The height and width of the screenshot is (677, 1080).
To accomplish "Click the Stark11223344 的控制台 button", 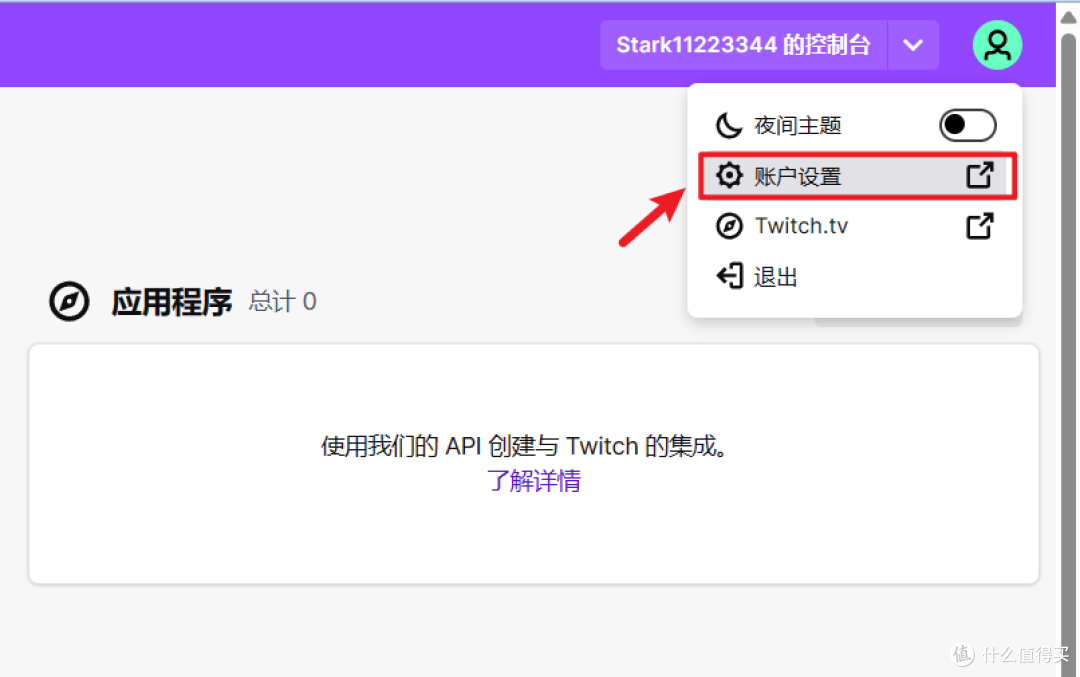I will click(743, 45).
